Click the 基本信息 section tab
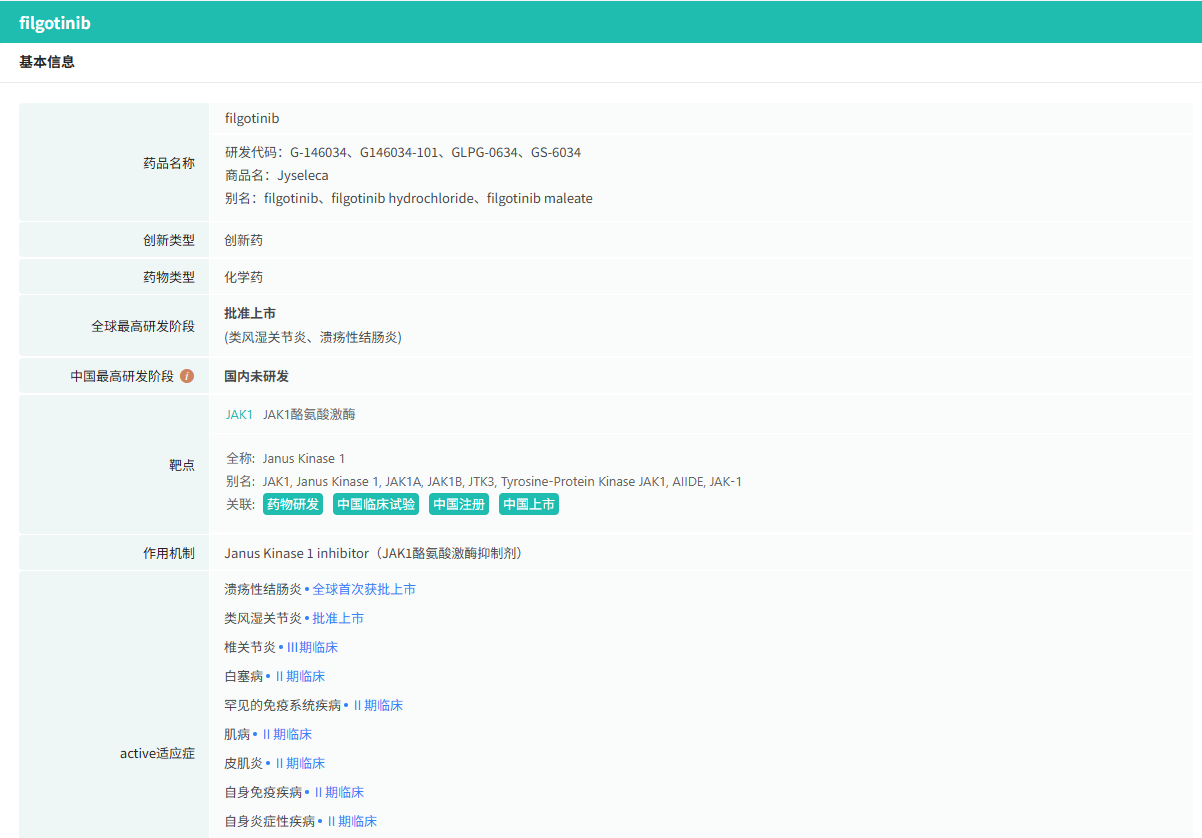 [x=47, y=62]
